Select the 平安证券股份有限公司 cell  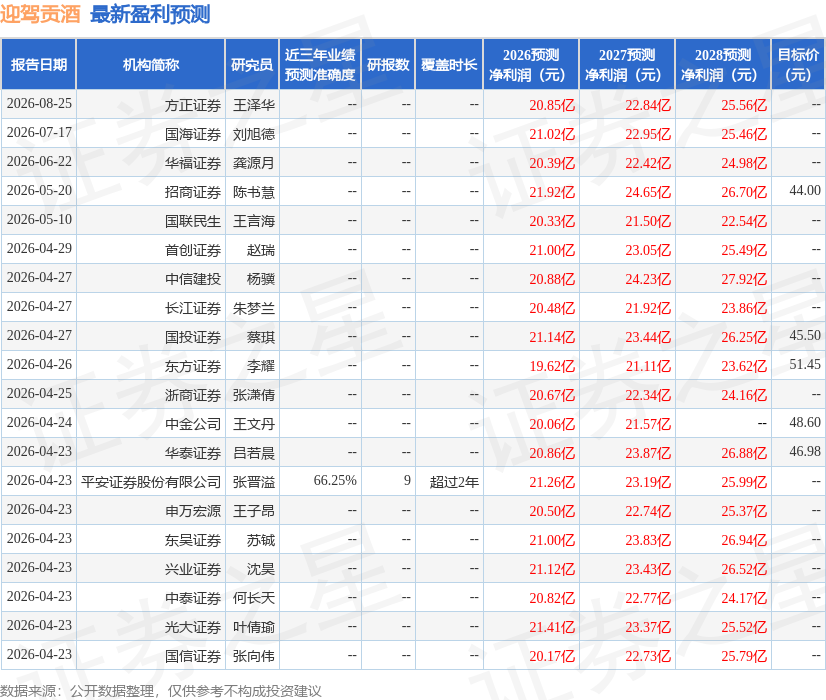[x=151, y=482]
